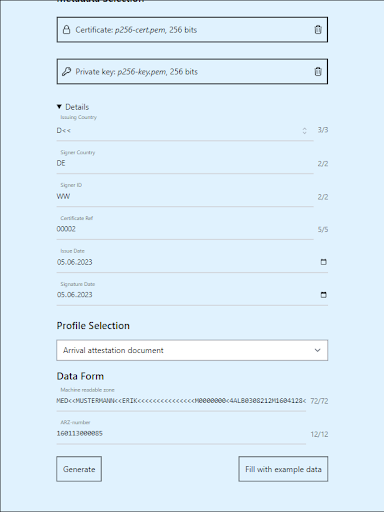Click the lock icon beside Certificate

[x=67, y=30]
